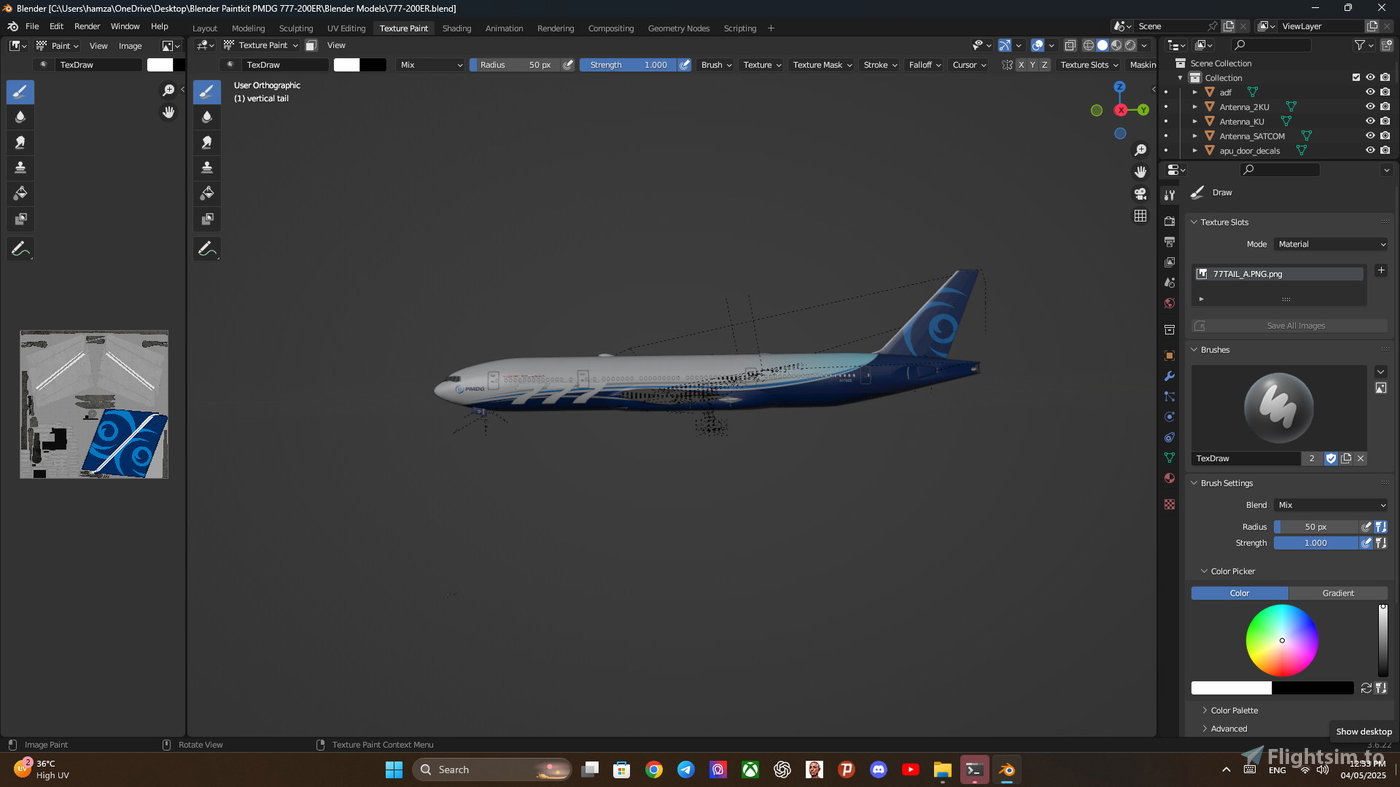Open the Material properties sphere tab

(x=1168, y=478)
